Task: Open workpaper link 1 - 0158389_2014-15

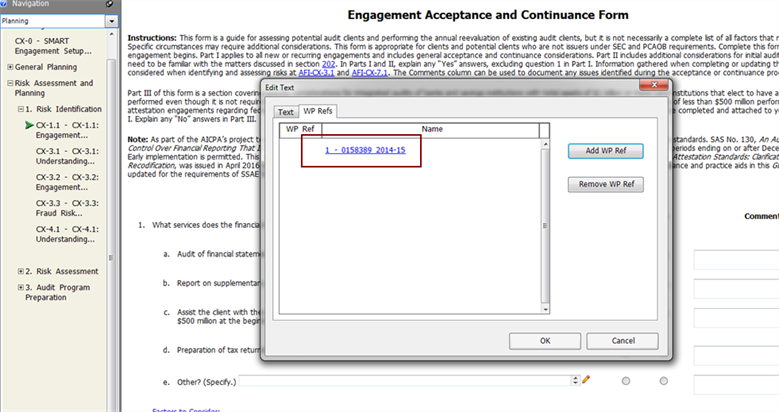Action: pos(365,150)
